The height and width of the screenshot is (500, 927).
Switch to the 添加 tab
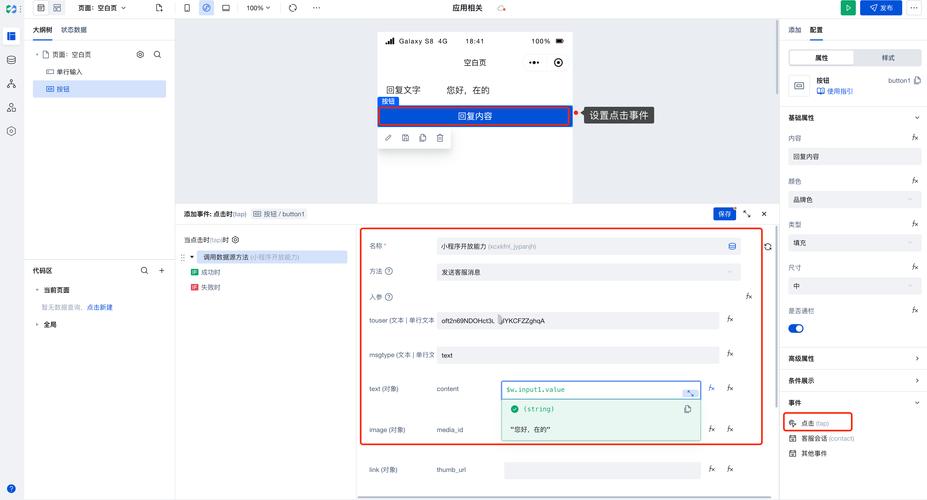(795, 30)
